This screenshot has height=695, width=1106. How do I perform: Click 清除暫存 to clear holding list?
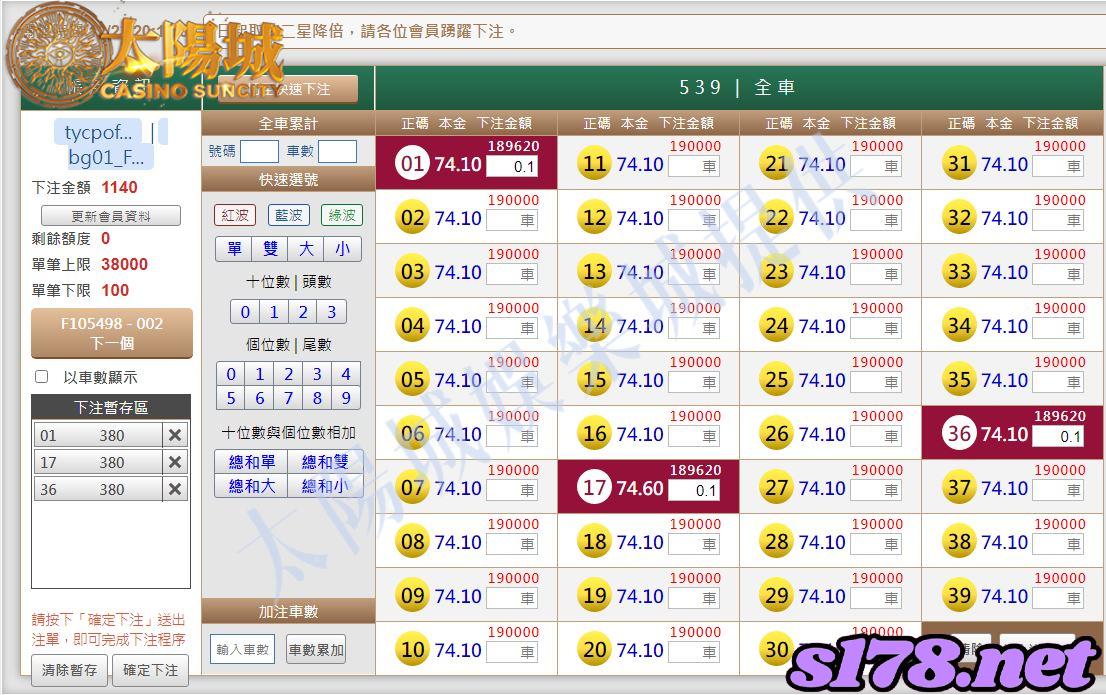(69, 670)
